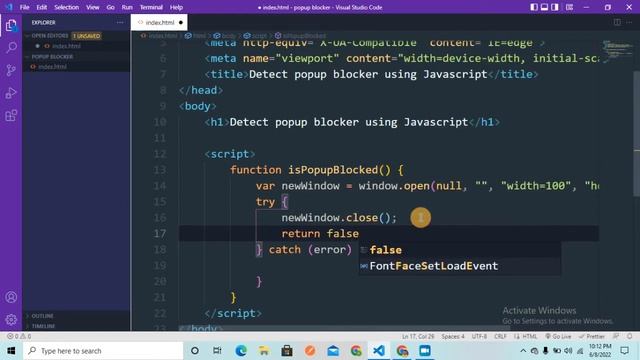
Task: Show hidden system tray icons
Action: (x=523, y=351)
